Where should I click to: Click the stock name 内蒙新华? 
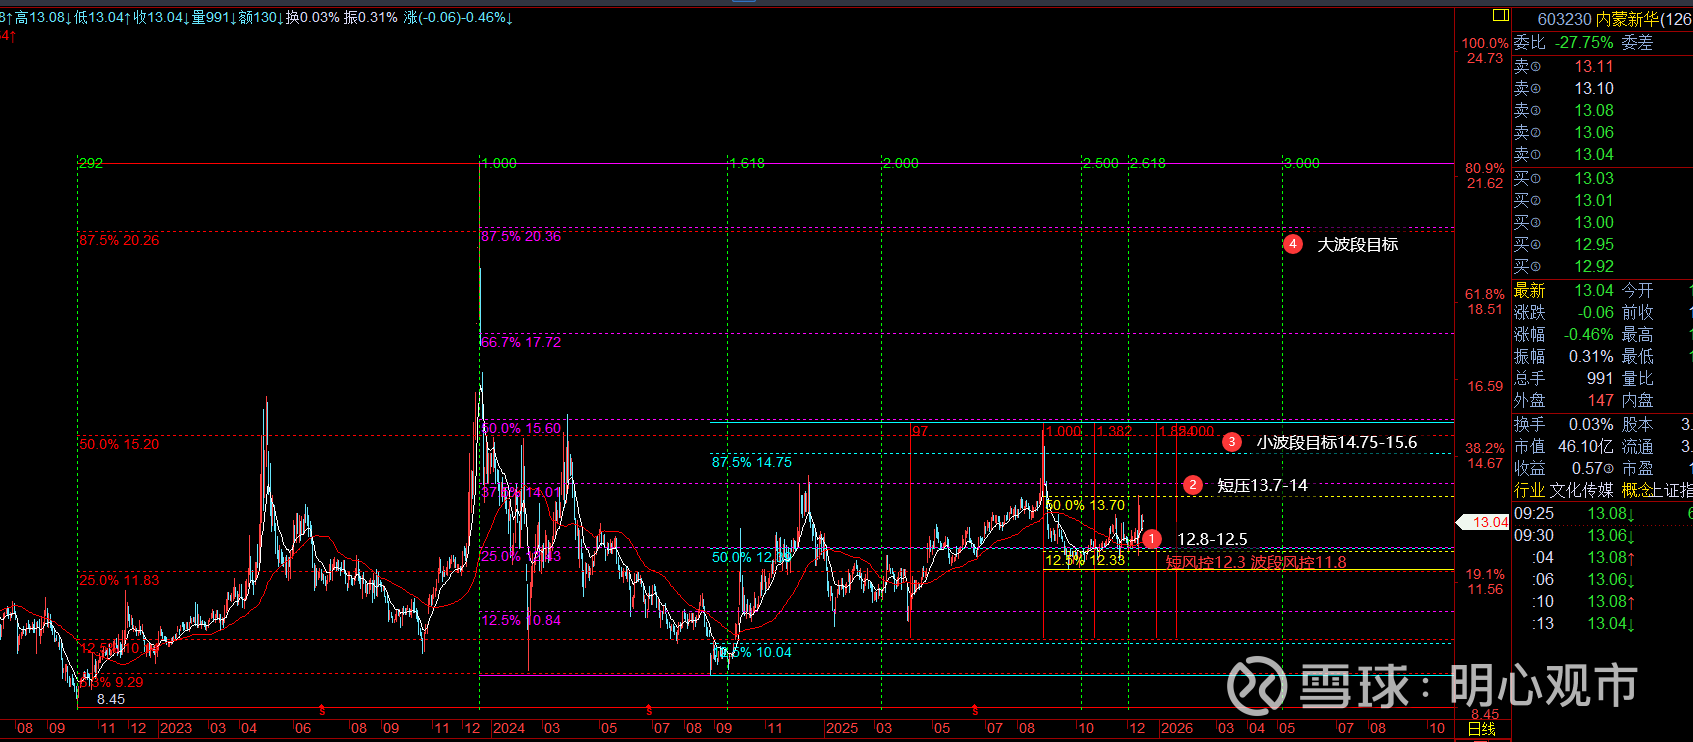[x=1627, y=19]
